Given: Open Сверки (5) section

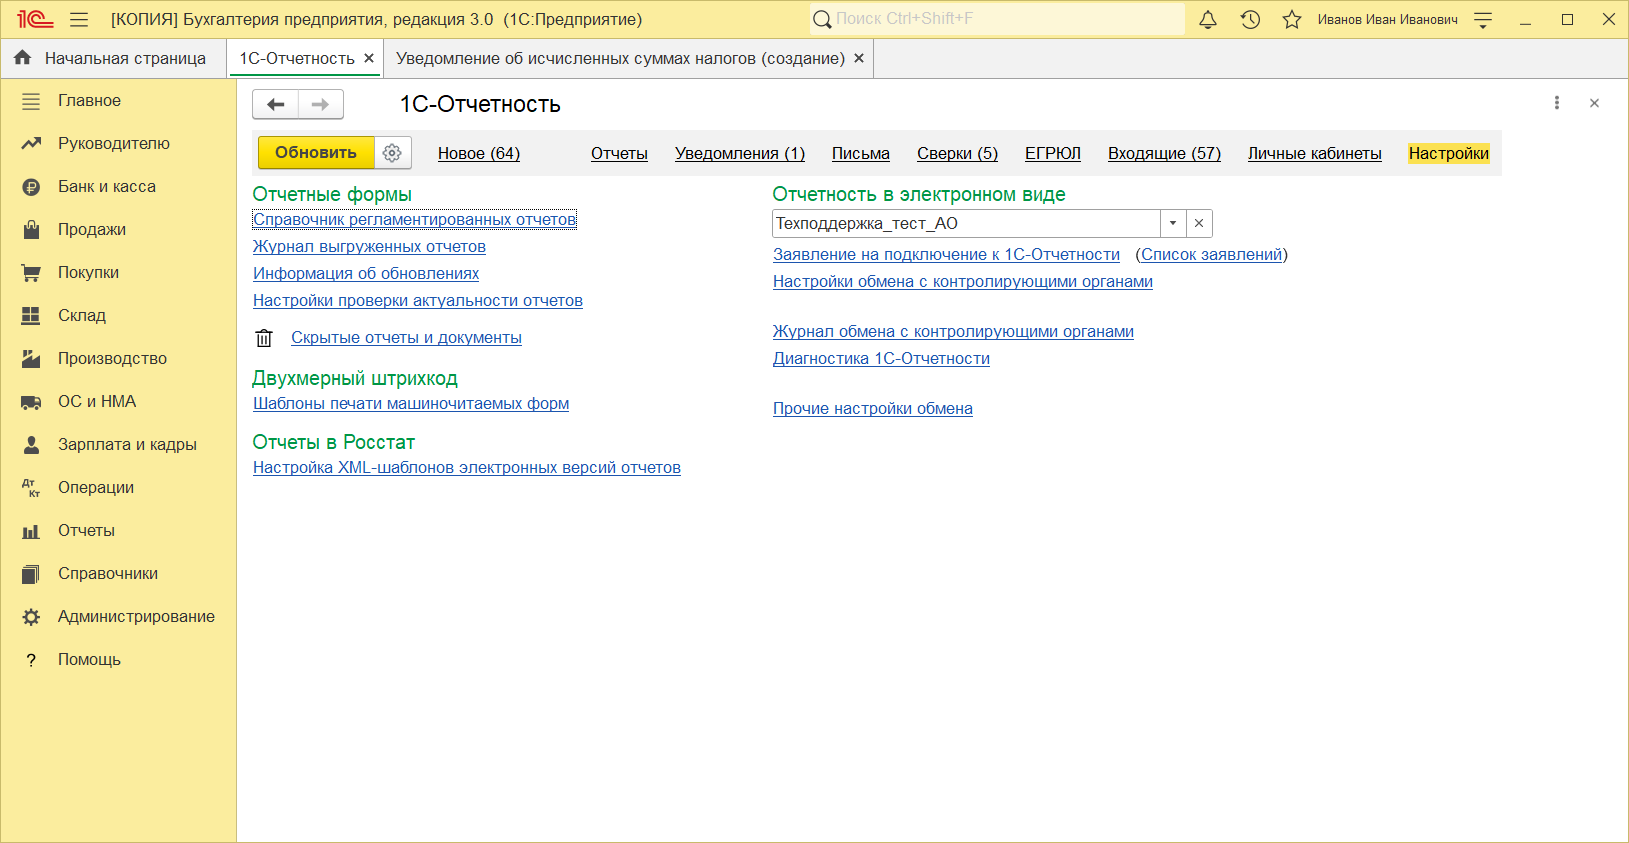Looking at the screenshot, I should pos(957,154).
